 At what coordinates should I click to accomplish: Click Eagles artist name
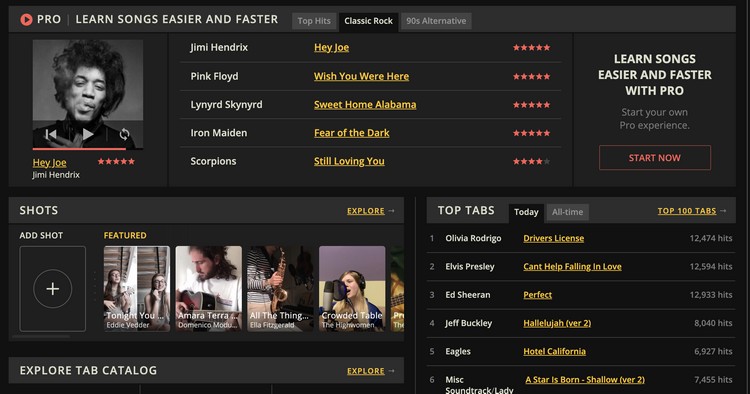tap(458, 351)
